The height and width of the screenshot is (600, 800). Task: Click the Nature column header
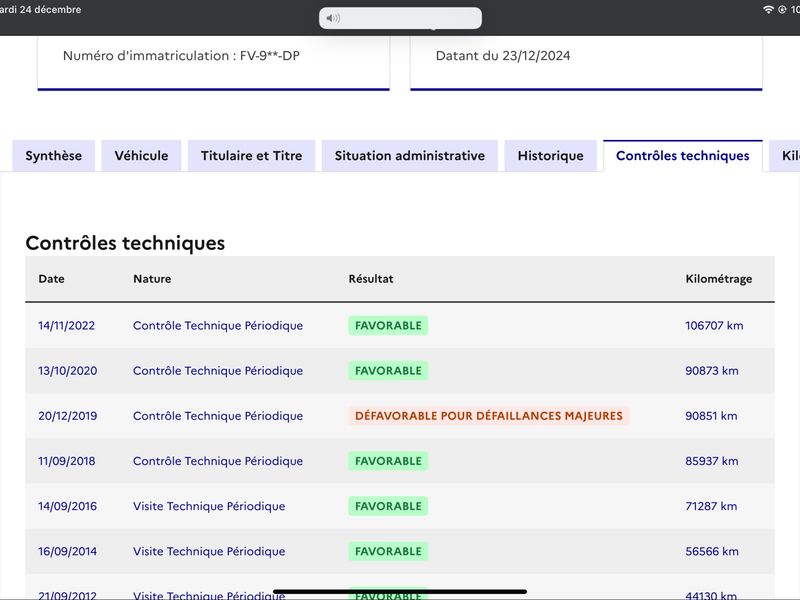[x=152, y=279]
